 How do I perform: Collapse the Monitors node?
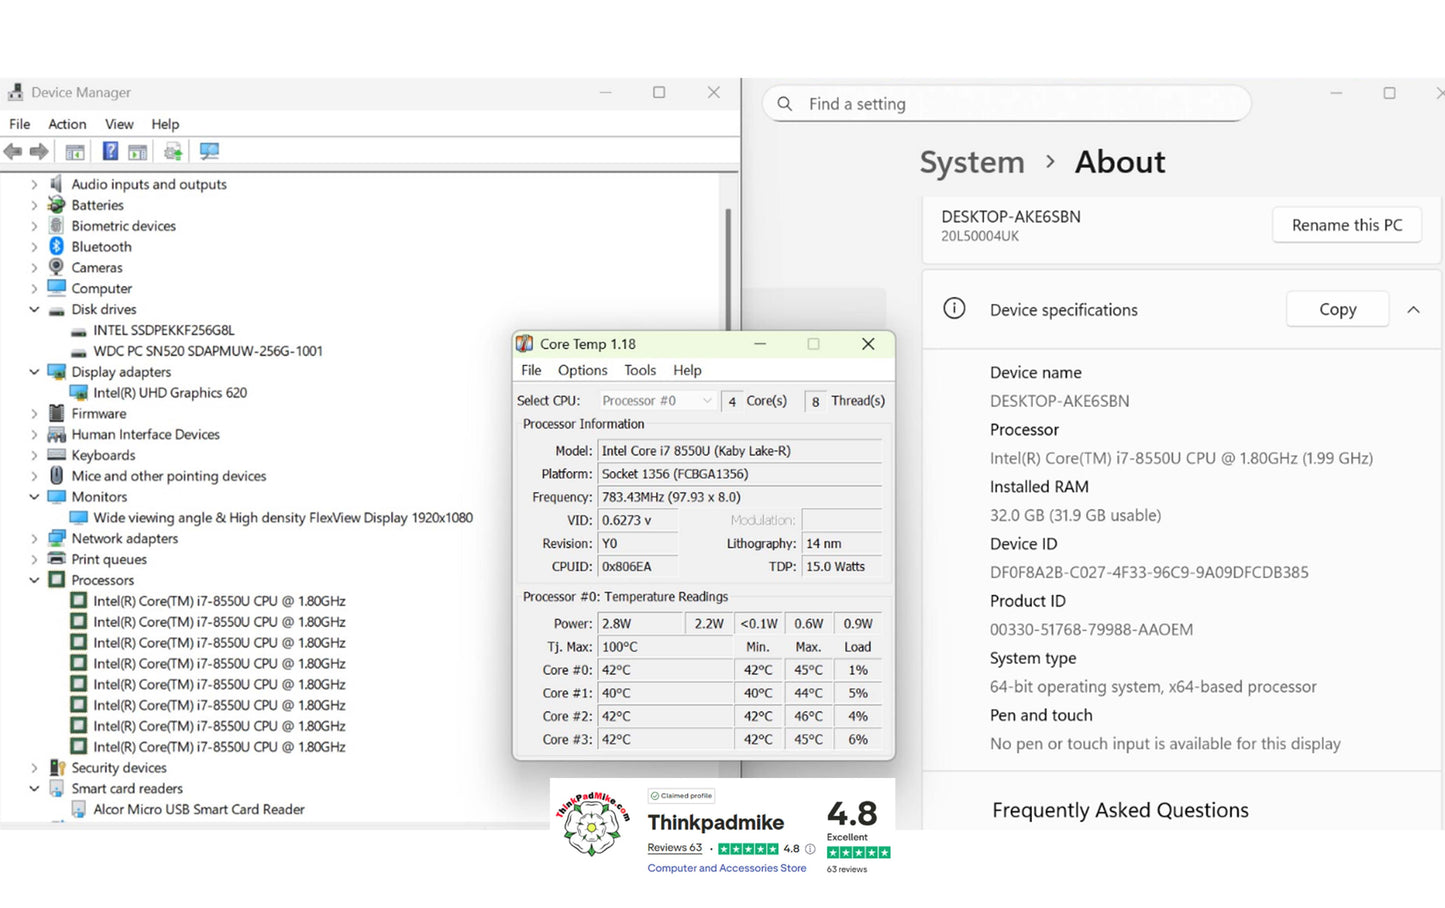pyautogui.click(x=34, y=496)
